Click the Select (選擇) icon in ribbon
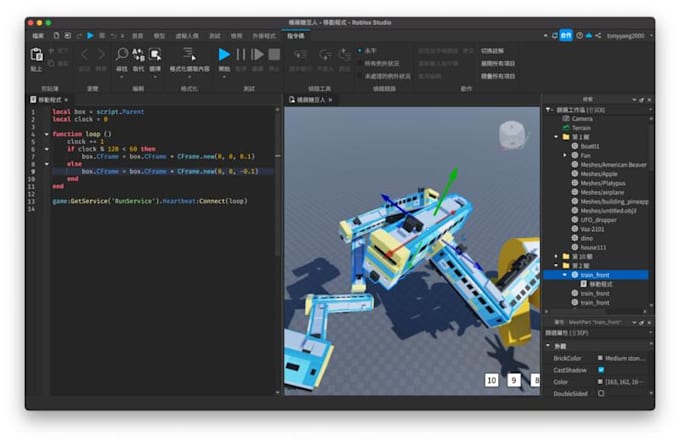This screenshot has width=680, height=443. [x=155, y=54]
